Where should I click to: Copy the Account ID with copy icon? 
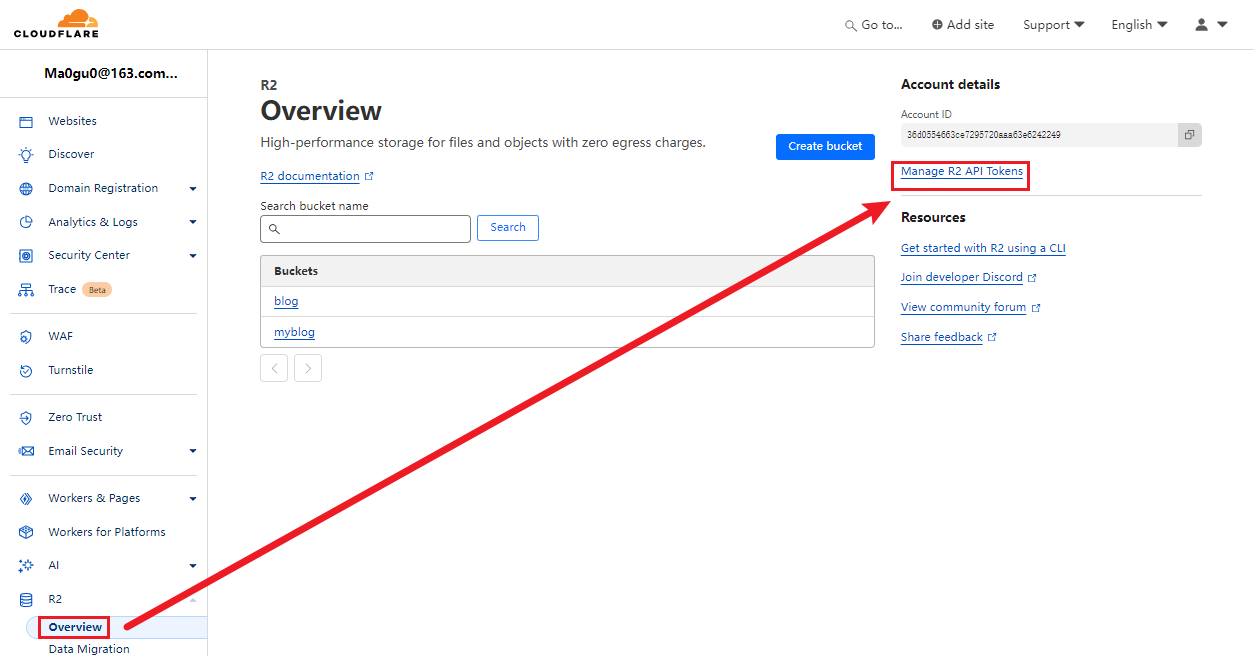tap(1189, 135)
